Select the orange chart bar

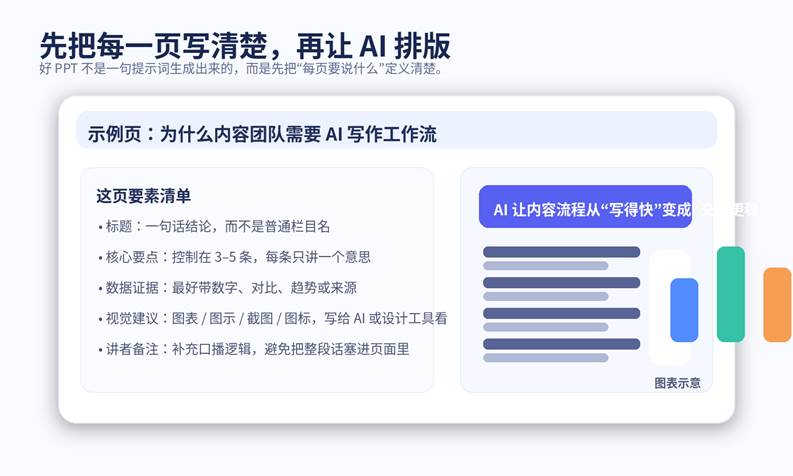pos(777,305)
